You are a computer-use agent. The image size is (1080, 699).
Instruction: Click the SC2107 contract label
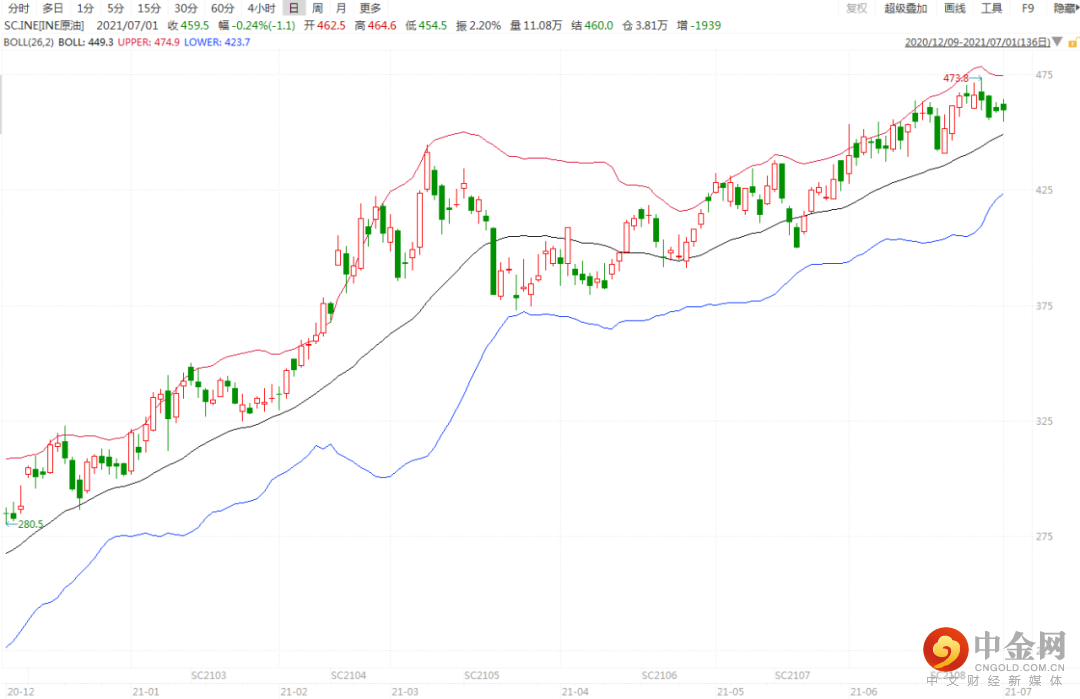(792, 675)
